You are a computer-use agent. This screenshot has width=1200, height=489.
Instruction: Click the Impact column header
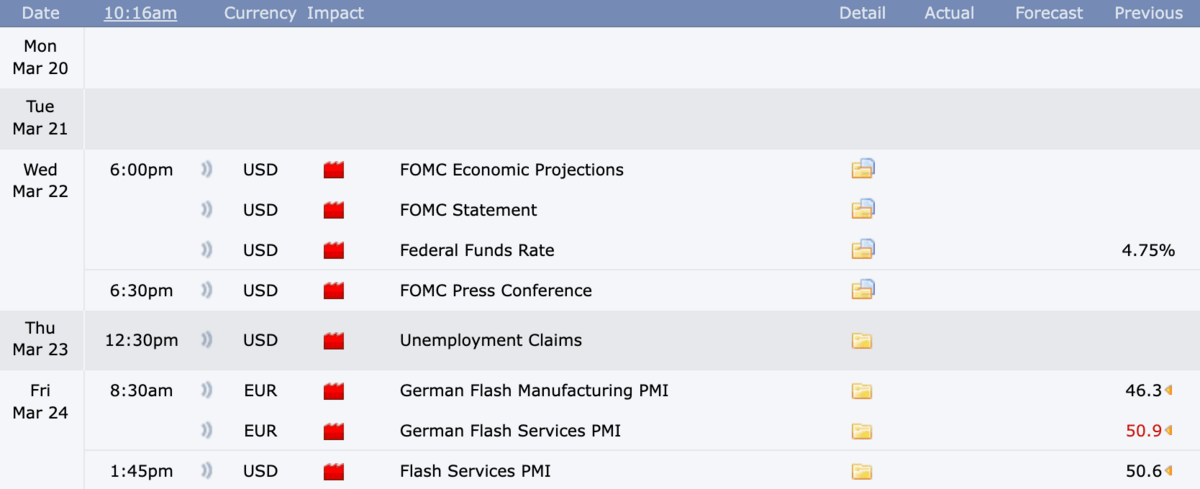[335, 13]
